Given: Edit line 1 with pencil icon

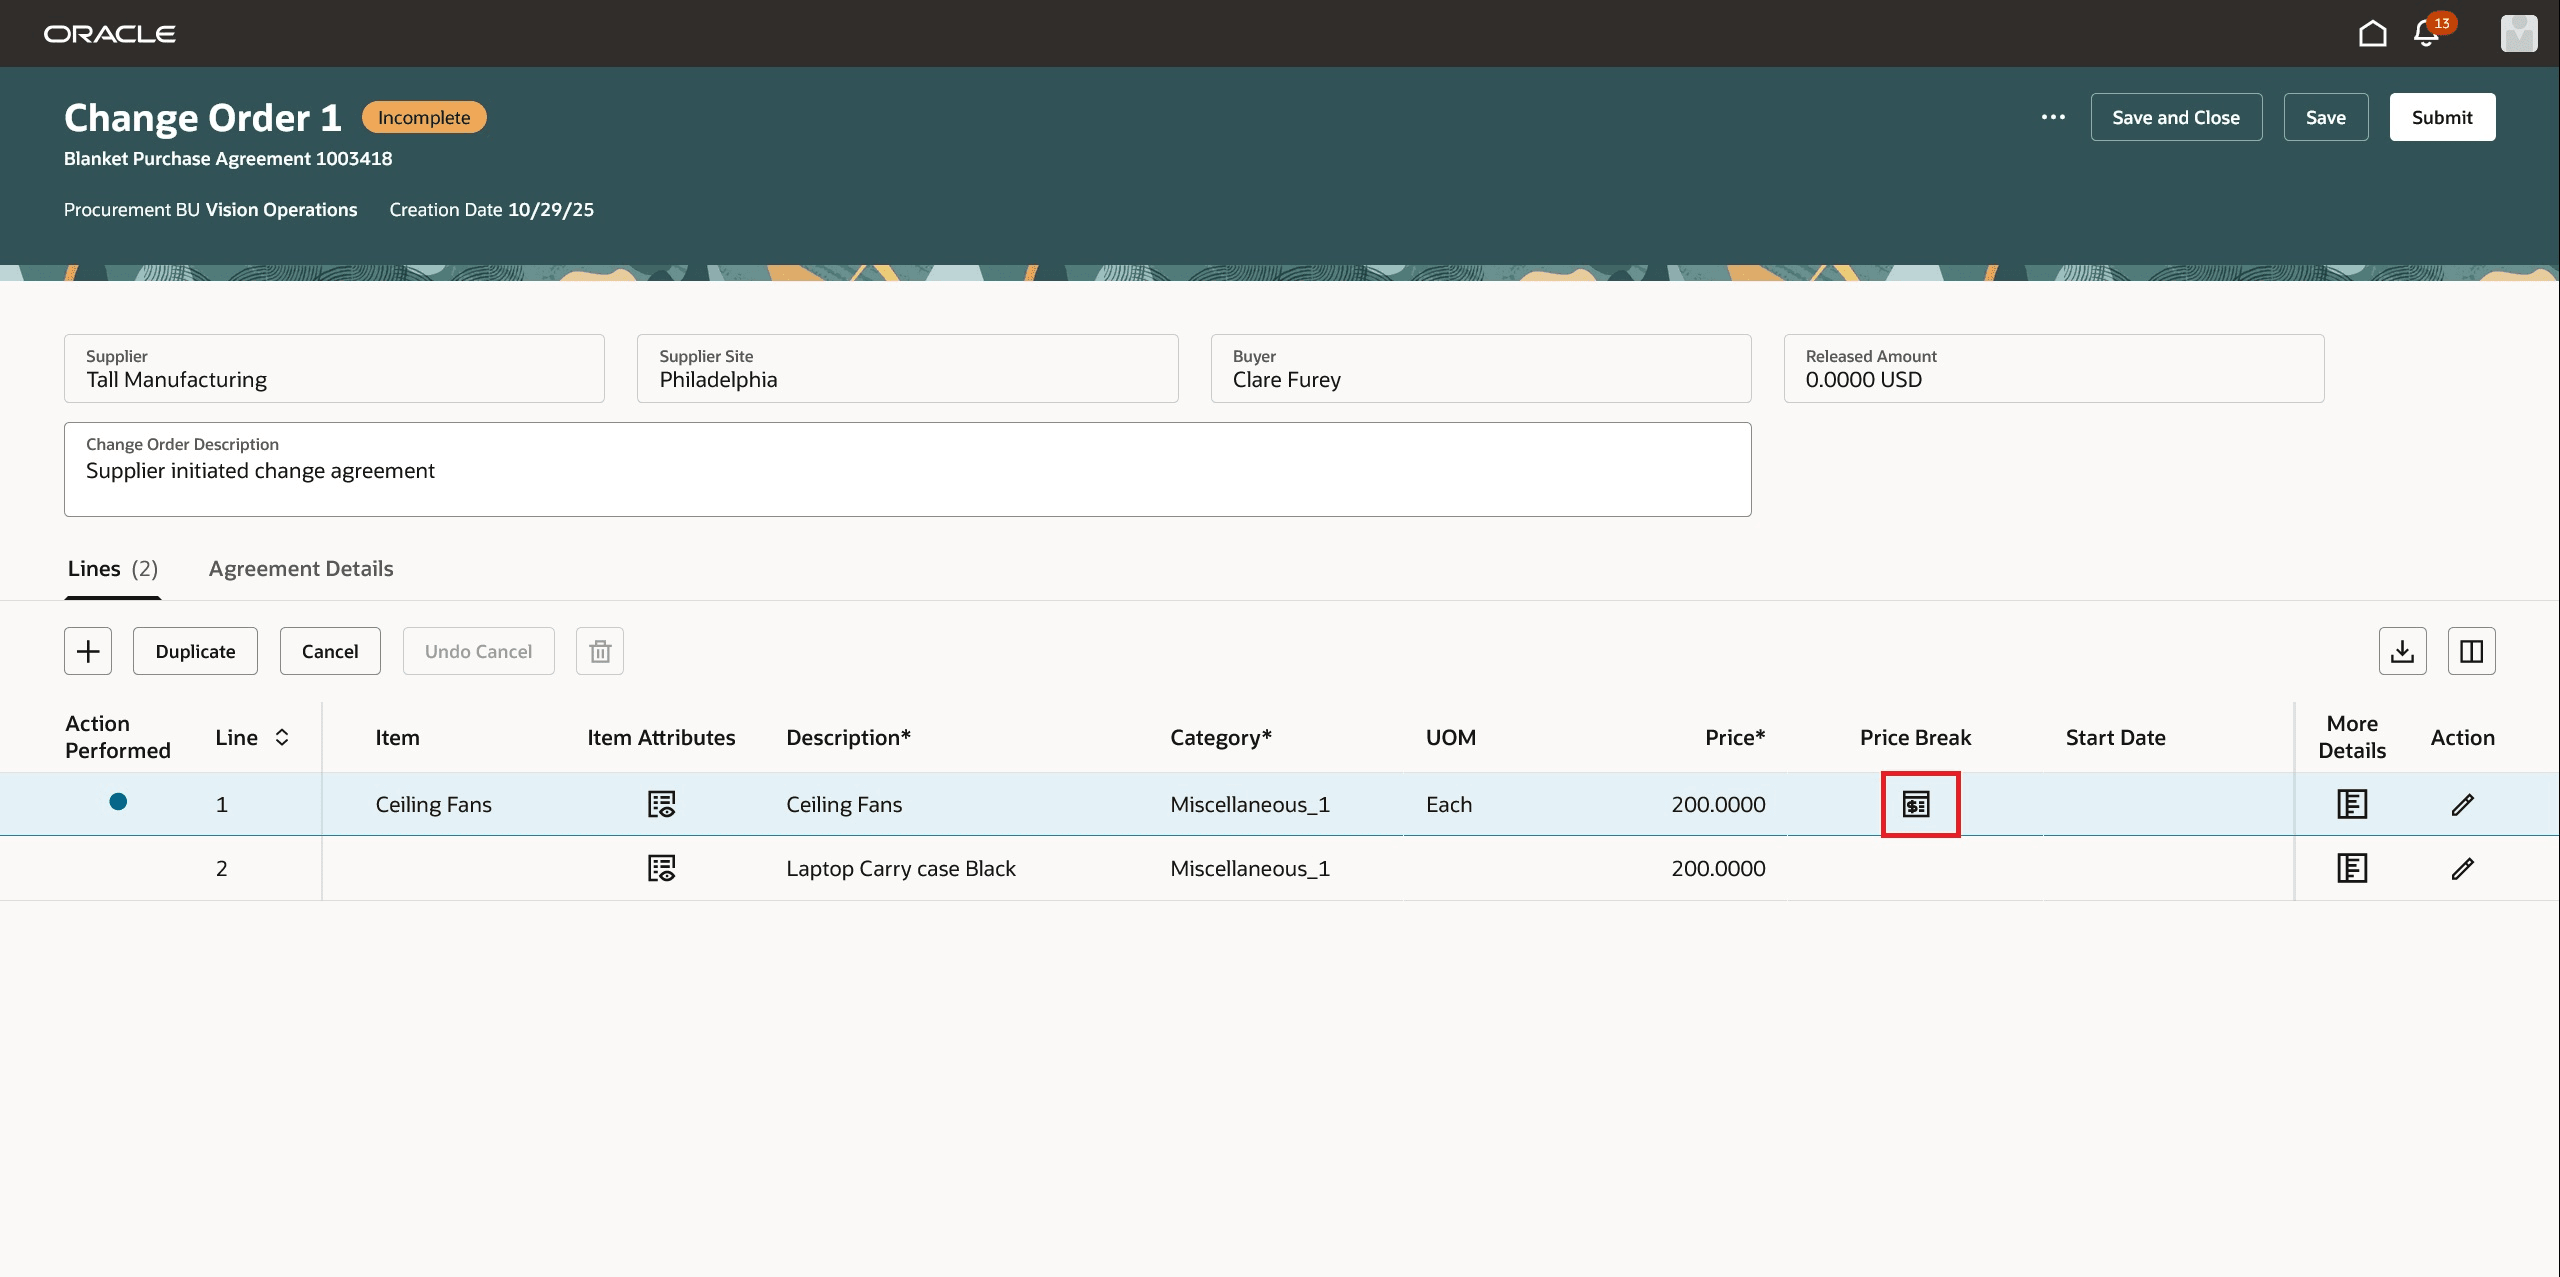Looking at the screenshot, I should 2462,804.
